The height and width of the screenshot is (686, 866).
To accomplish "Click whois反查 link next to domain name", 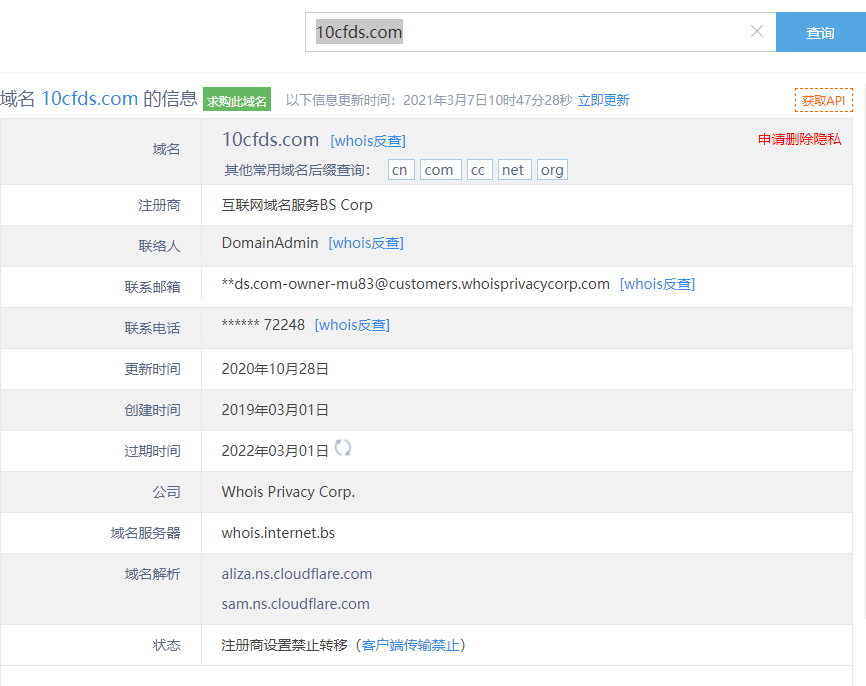I will (368, 141).
